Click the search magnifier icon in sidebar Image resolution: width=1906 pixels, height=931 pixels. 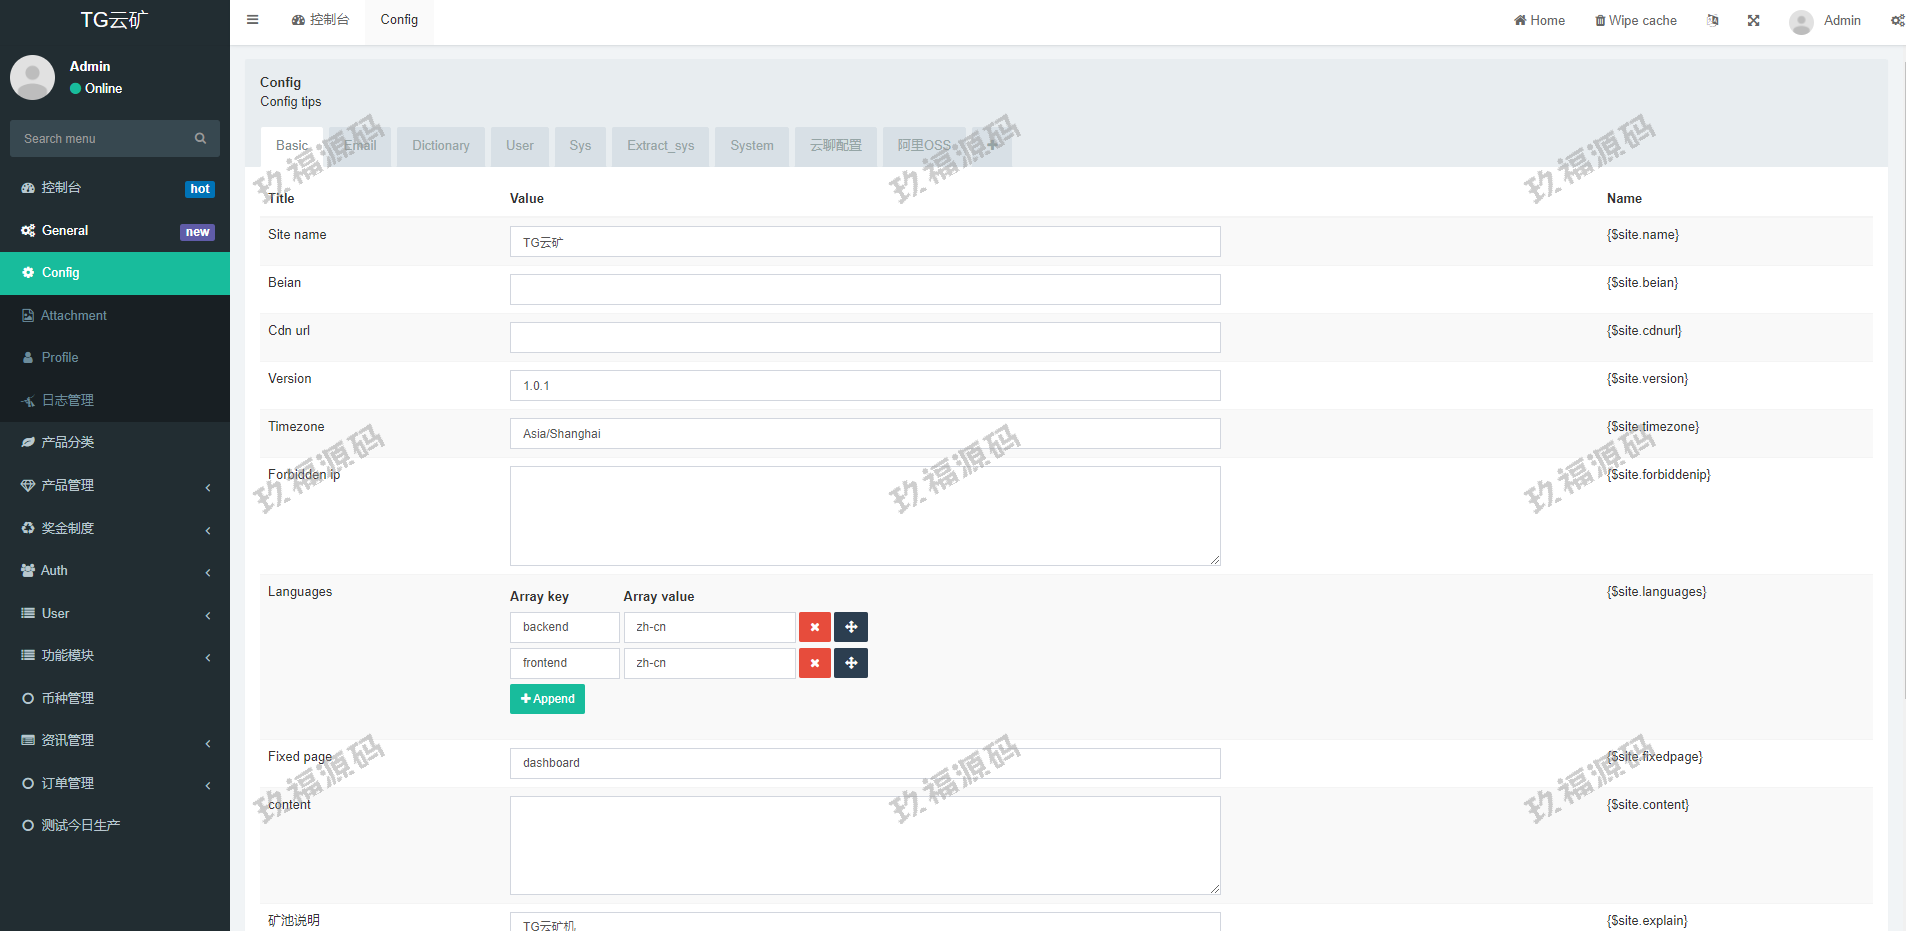point(200,139)
